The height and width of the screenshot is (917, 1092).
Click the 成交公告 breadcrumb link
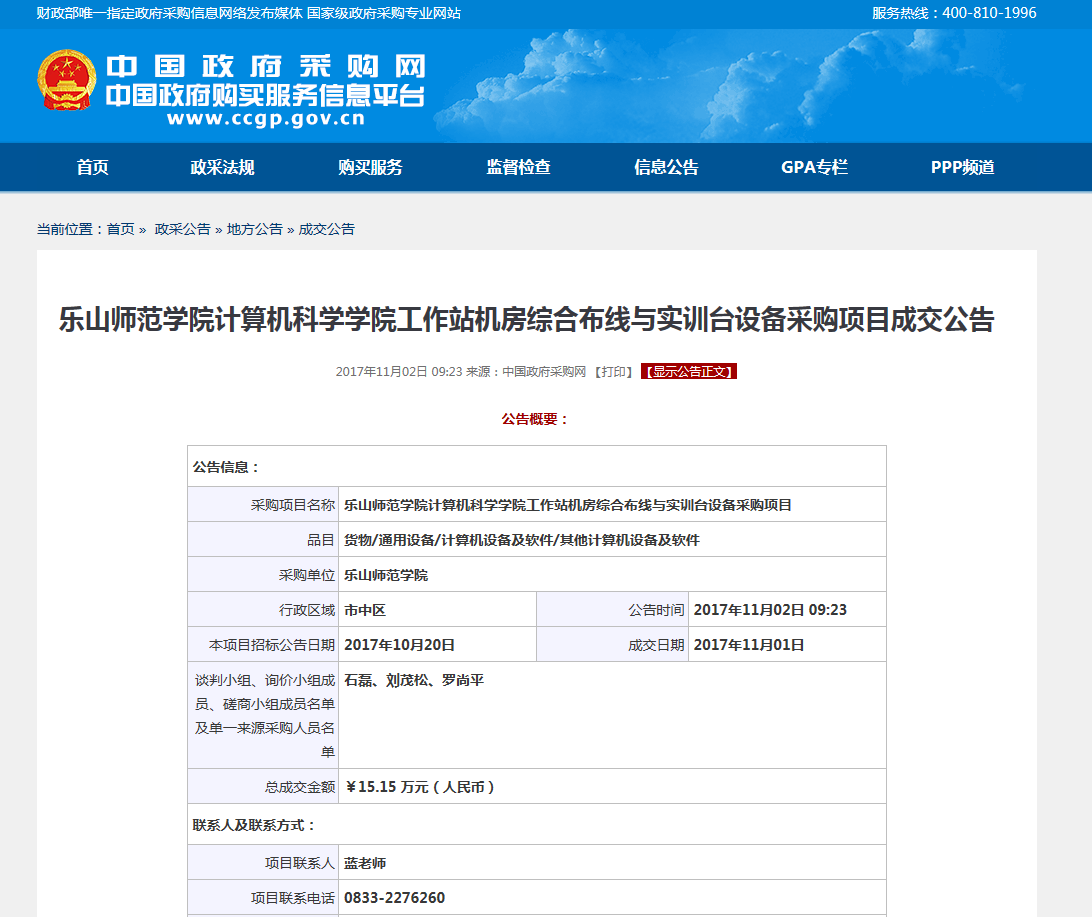click(x=326, y=229)
